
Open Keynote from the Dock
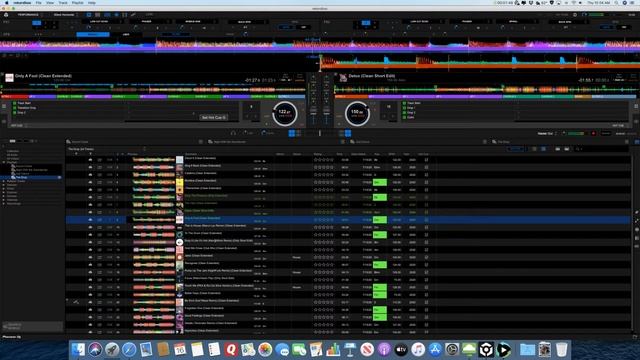coord(350,350)
